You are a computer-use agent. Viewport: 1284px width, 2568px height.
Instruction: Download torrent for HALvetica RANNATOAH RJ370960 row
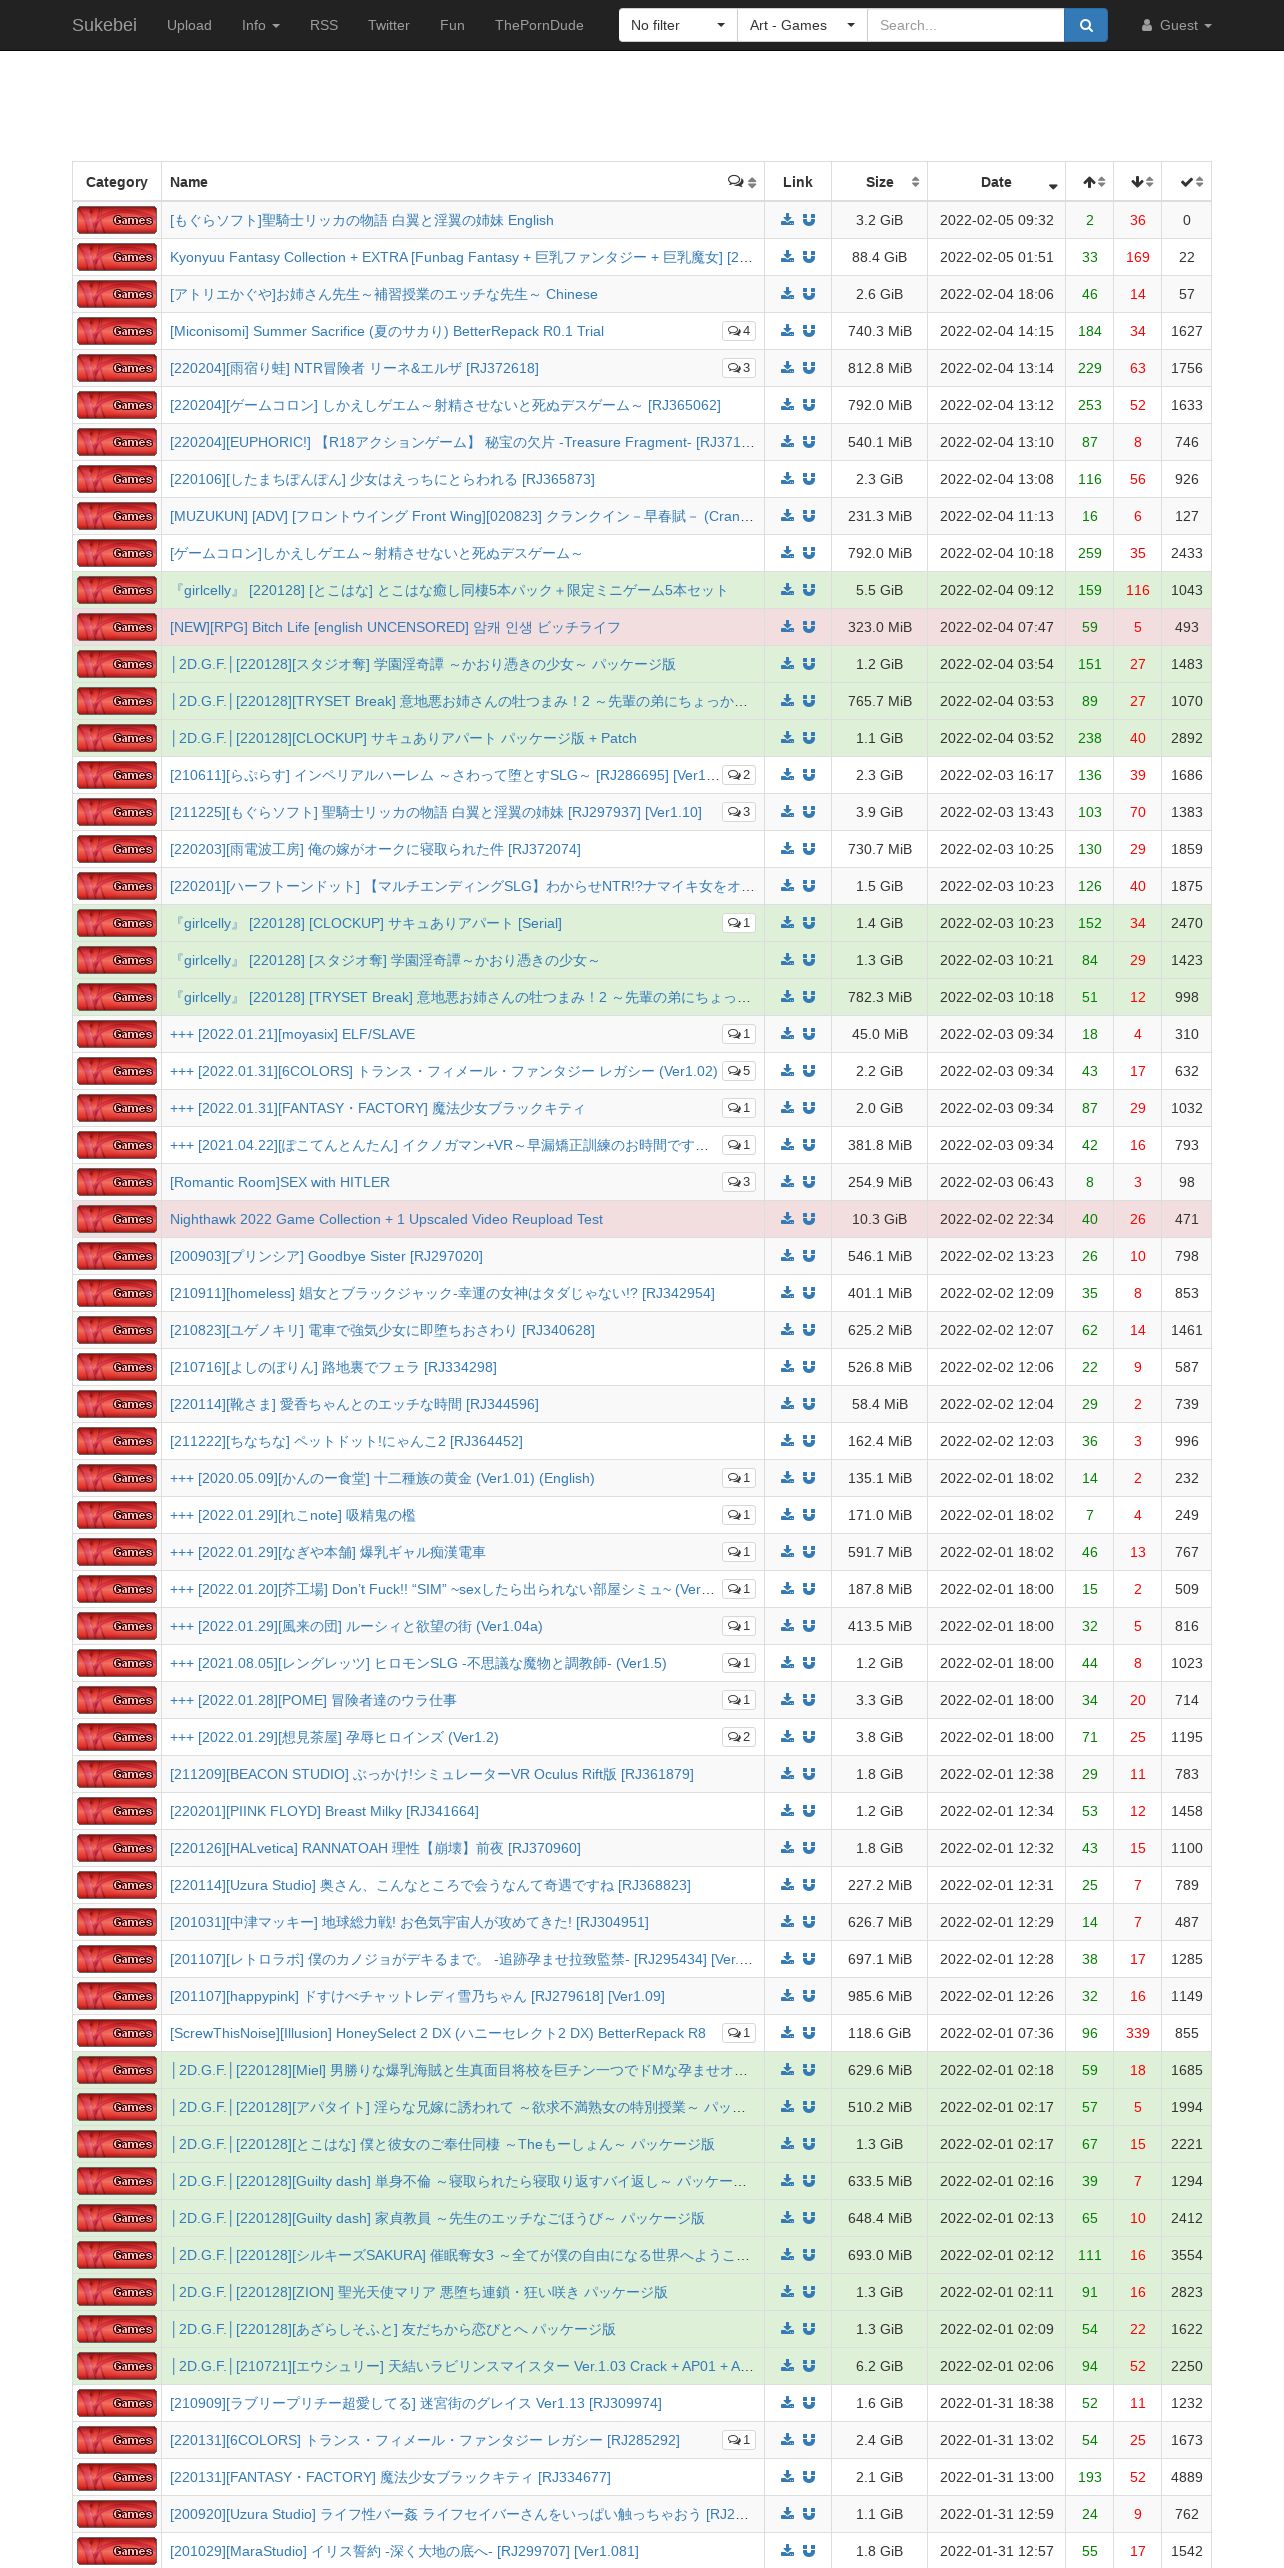click(788, 1848)
